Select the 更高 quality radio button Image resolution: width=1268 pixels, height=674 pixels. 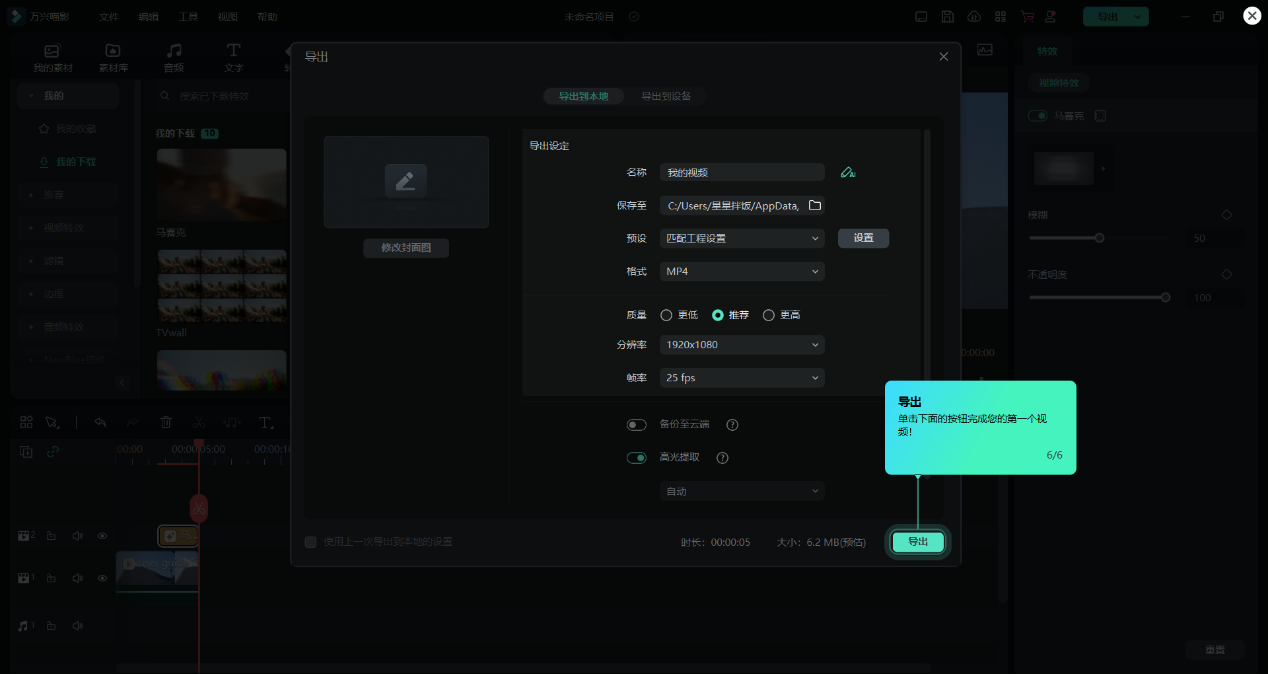pos(769,315)
